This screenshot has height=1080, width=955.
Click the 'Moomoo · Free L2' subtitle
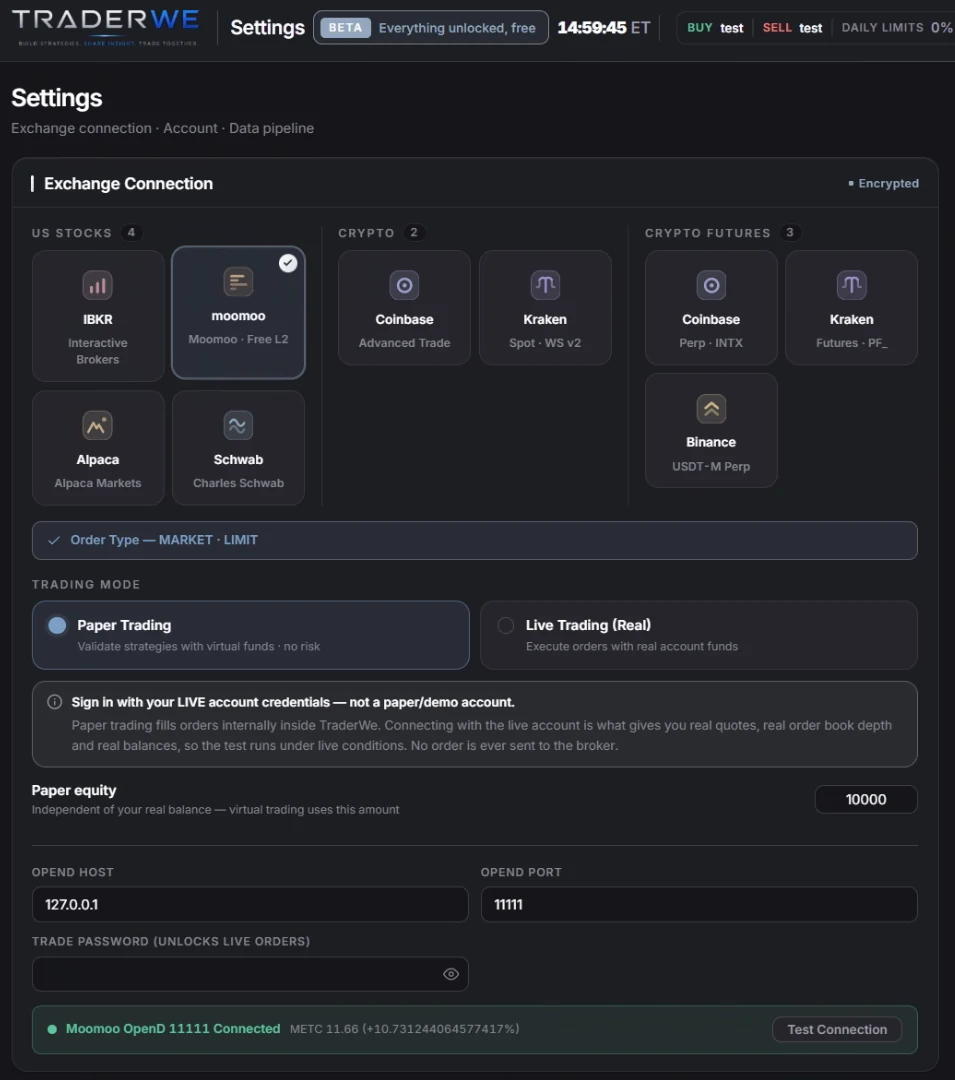238,340
